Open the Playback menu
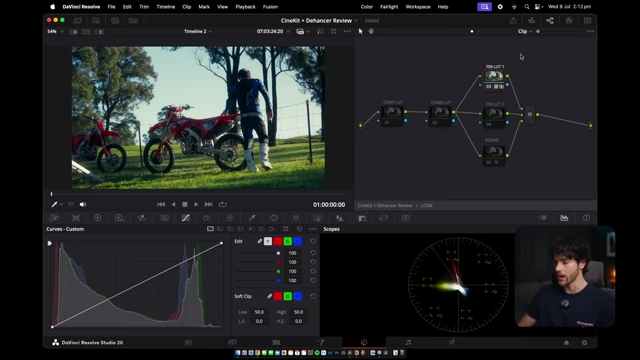The width and height of the screenshot is (640, 360). tap(245, 7)
